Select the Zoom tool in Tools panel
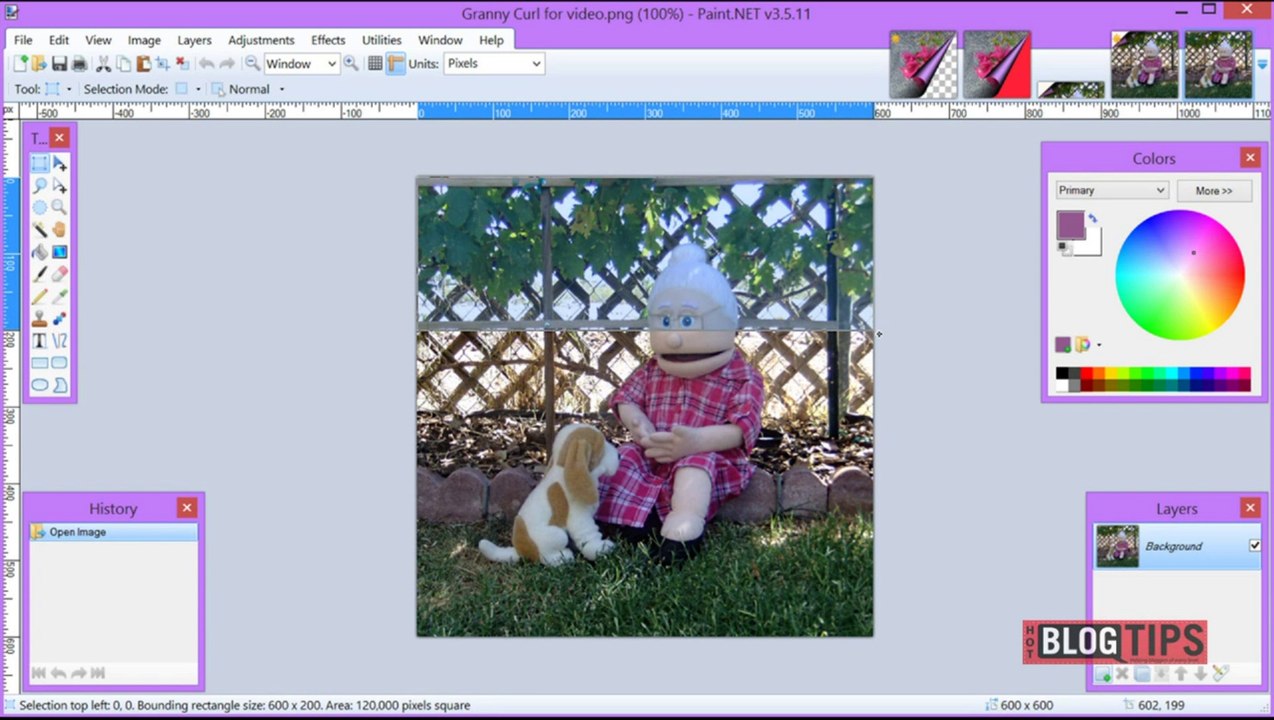The height and width of the screenshot is (720, 1274). tap(60, 207)
